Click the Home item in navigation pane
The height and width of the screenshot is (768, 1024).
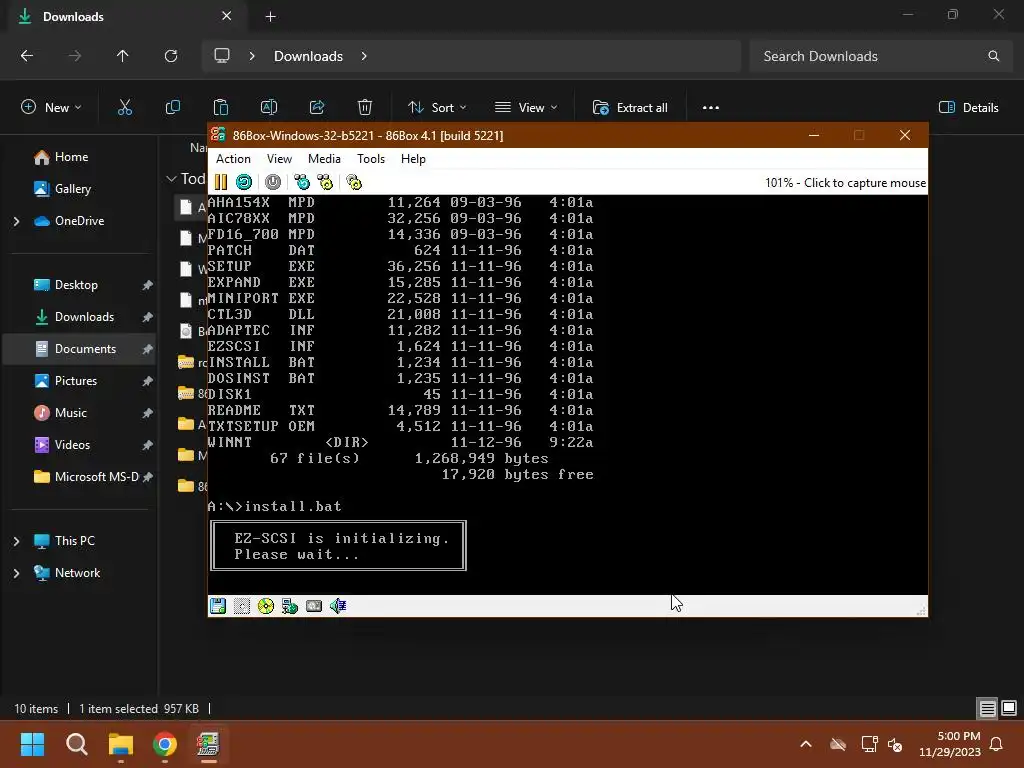coord(82,157)
